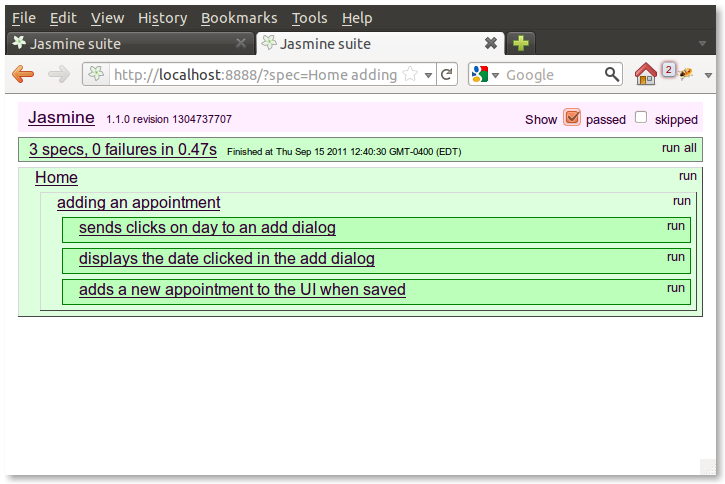Go back with the orange arrow
The height and width of the screenshot is (484, 725).
23,74
